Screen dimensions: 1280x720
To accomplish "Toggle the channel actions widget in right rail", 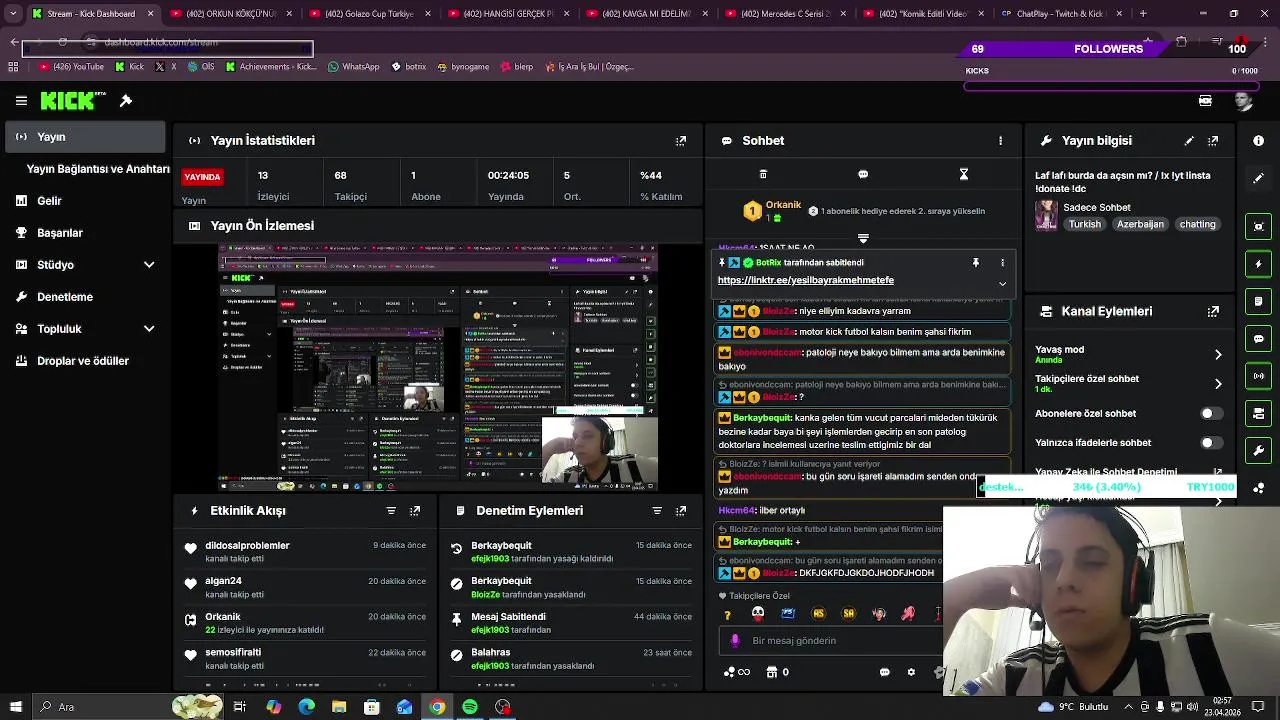I will (1259, 413).
